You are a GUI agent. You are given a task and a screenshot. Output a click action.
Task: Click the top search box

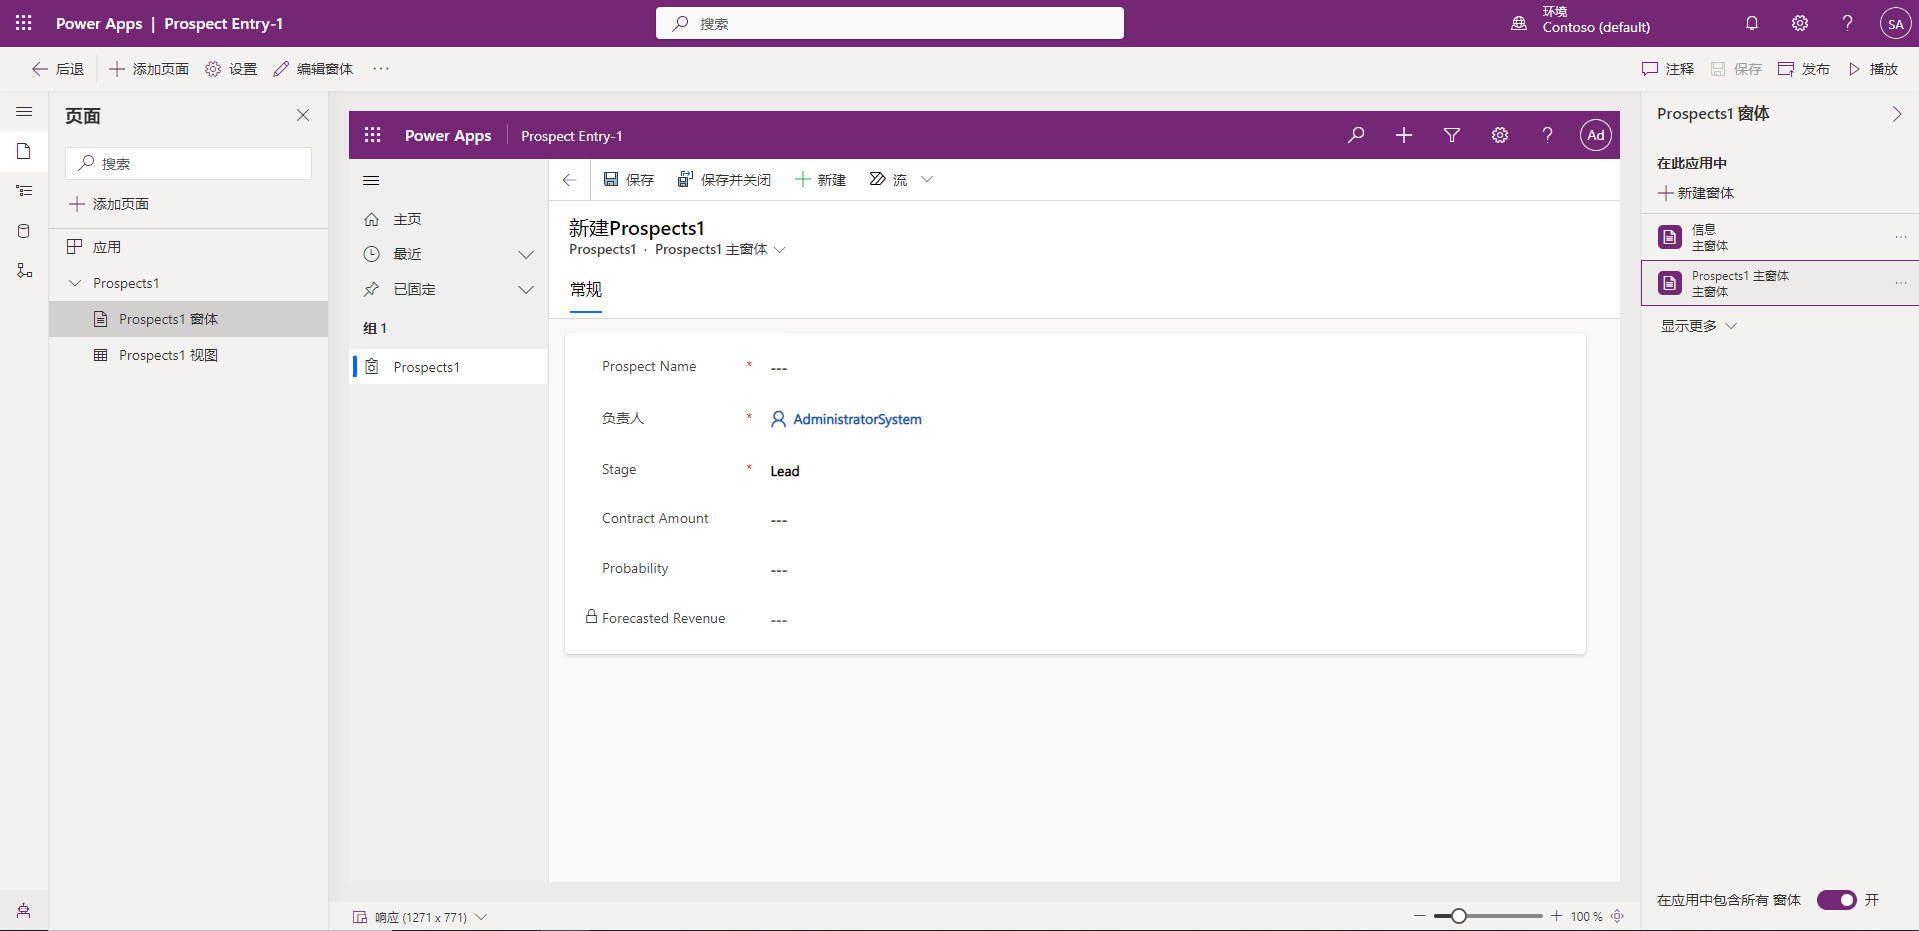click(890, 23)
